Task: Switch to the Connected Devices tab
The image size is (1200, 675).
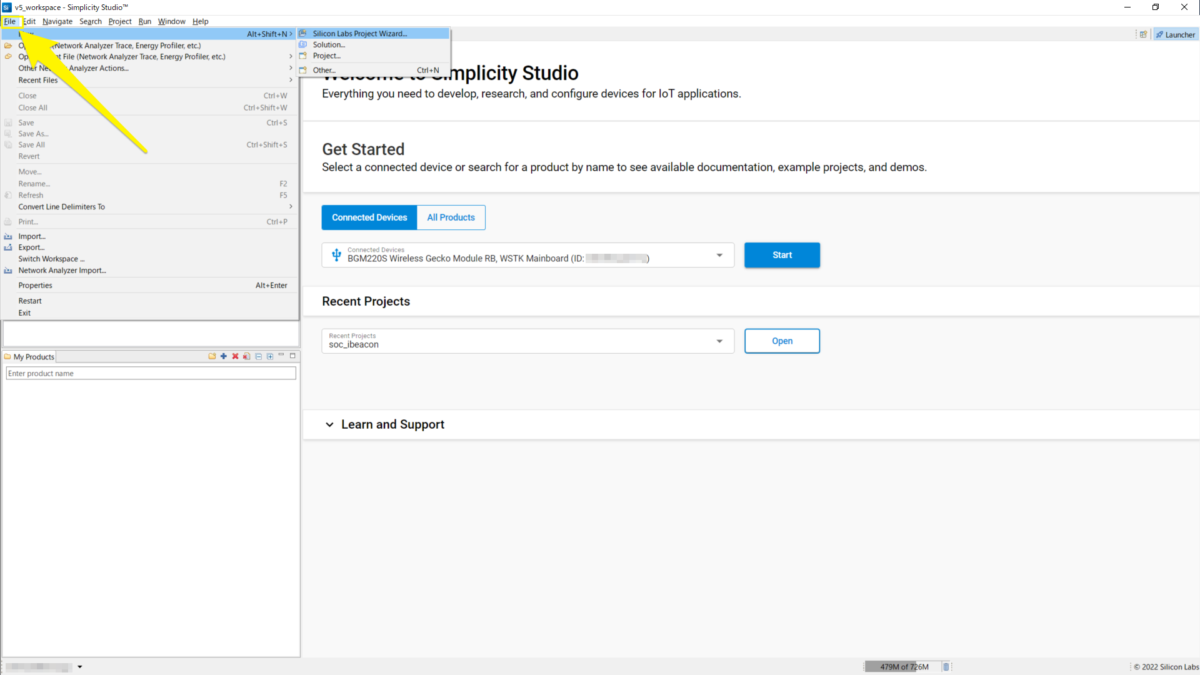Action: (369, 217)
